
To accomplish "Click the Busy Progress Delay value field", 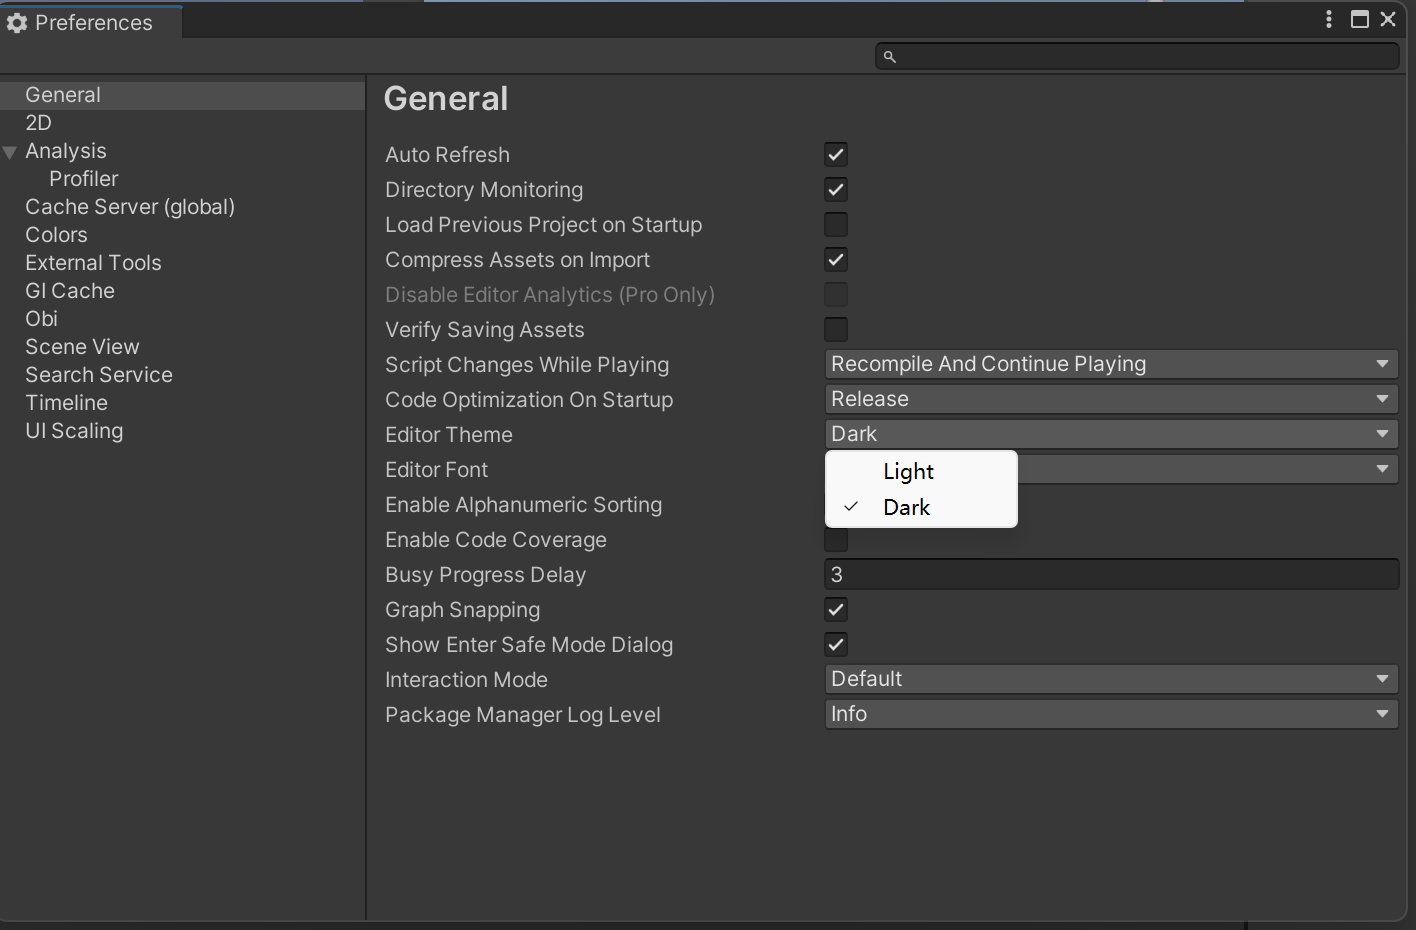I will point(1111,575).
